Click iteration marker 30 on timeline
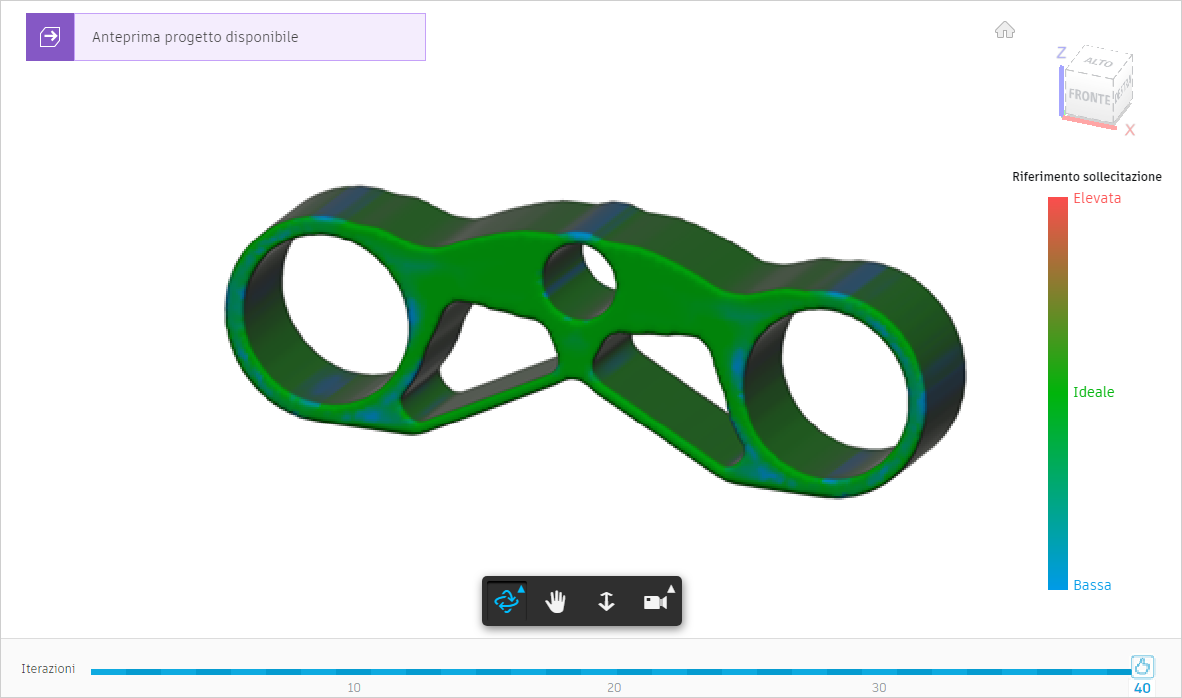Viewport: 1182px width, 698px height. coord(879,687)
